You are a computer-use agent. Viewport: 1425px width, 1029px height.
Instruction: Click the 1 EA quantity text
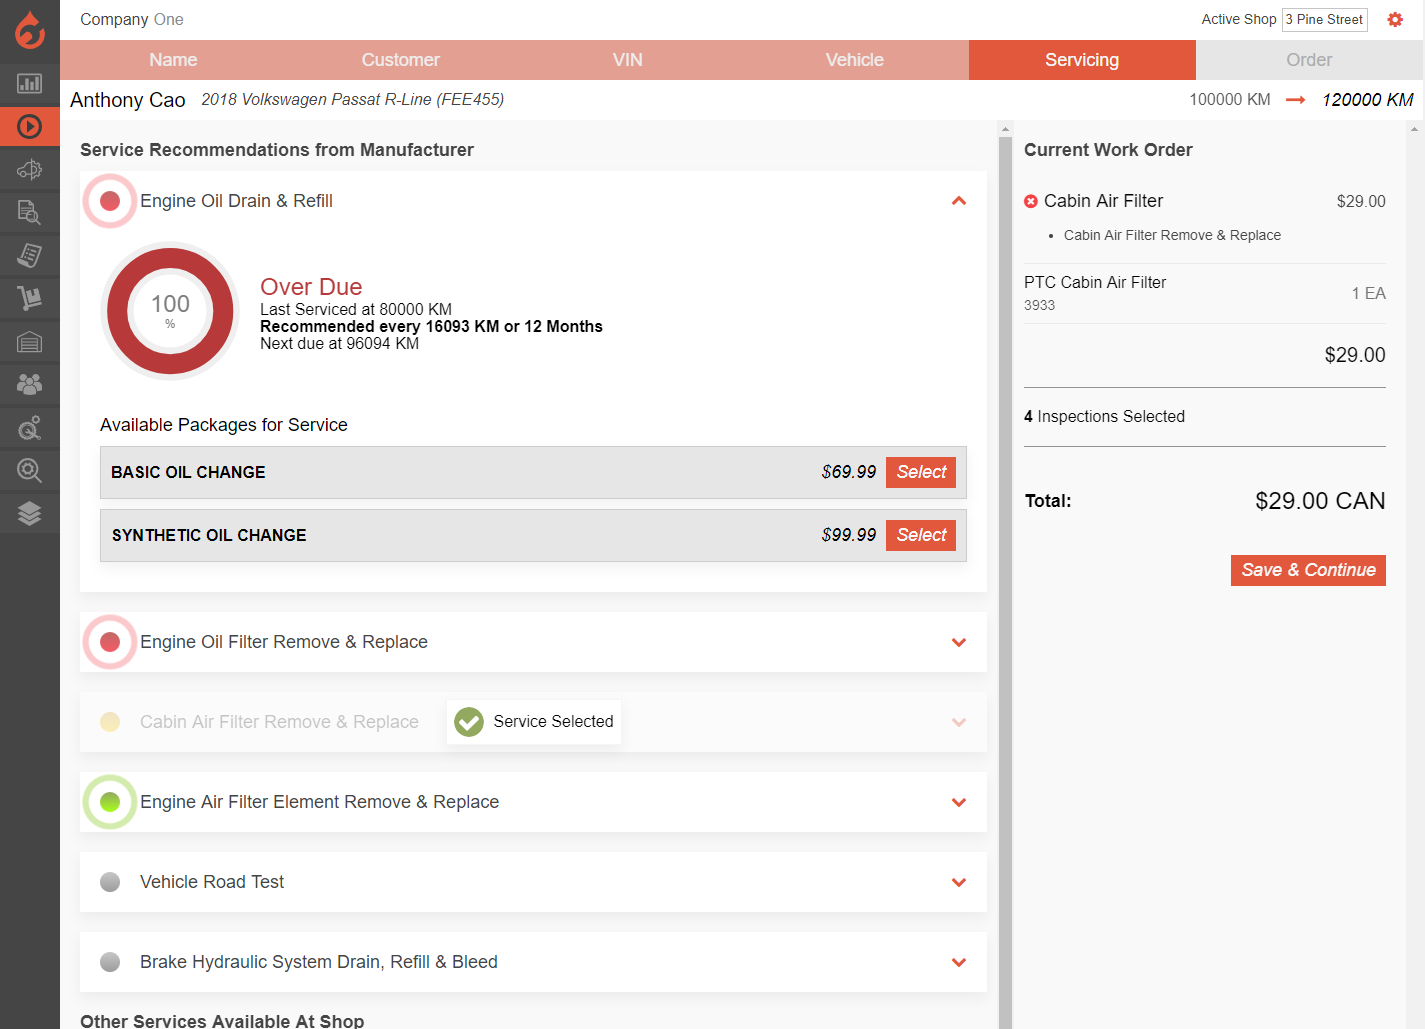pos(1368,293)
